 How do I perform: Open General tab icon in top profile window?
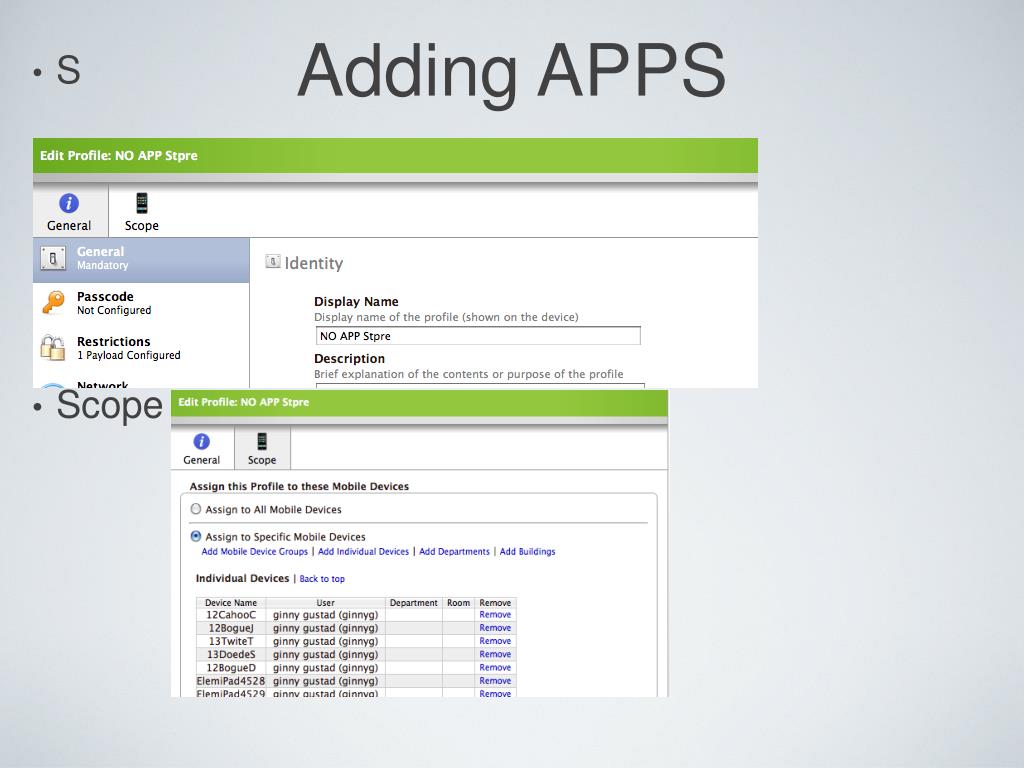(69, 203)
